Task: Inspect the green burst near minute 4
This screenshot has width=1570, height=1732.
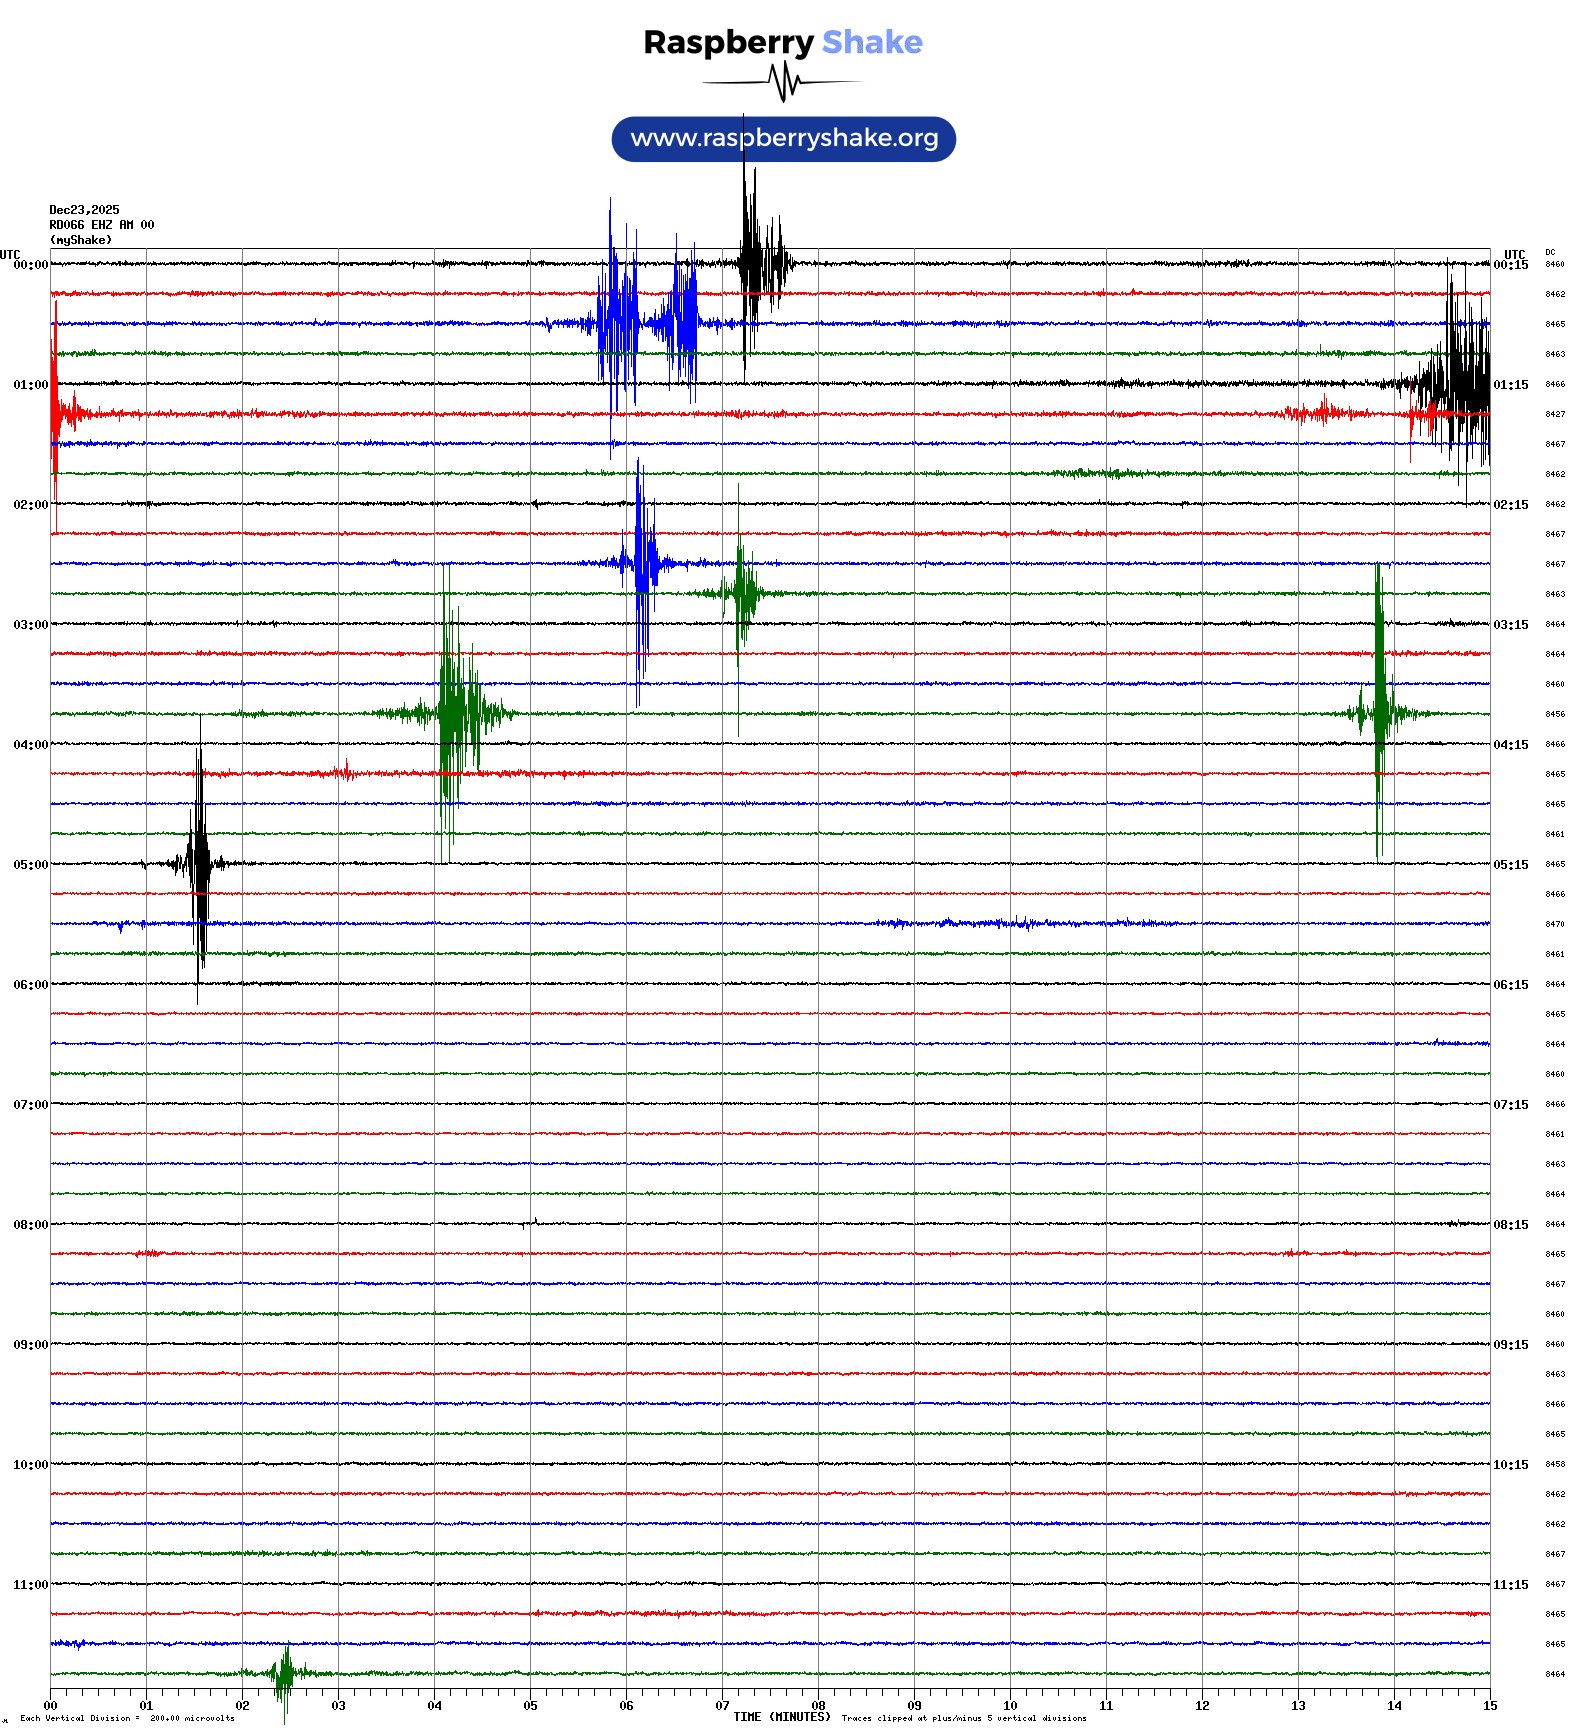Action: [x=455, y=713]
